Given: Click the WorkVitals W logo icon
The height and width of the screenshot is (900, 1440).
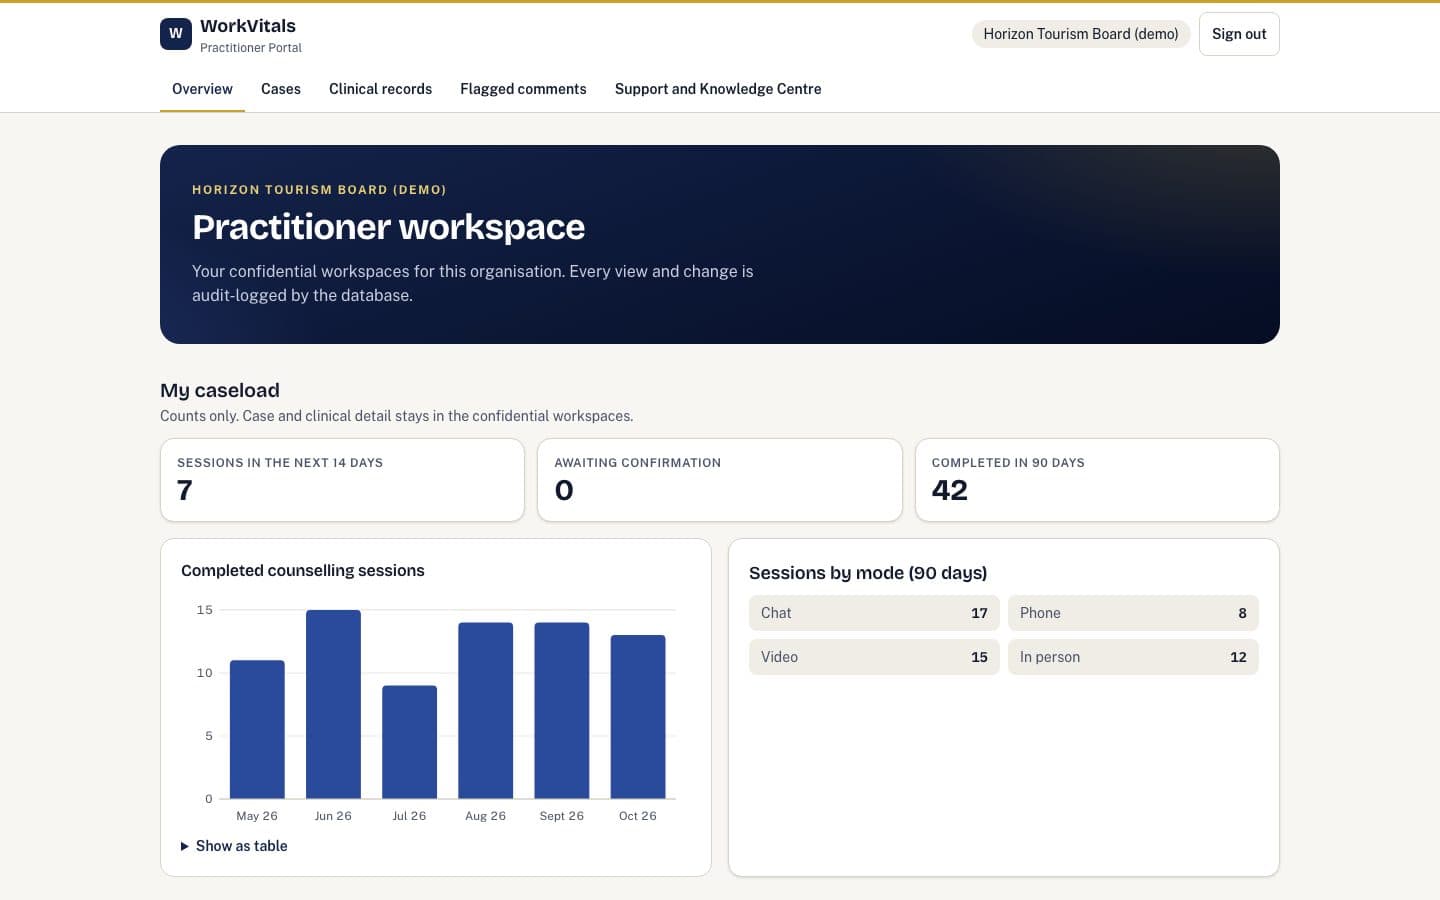Looking at the screenshot, I should 176,34.
